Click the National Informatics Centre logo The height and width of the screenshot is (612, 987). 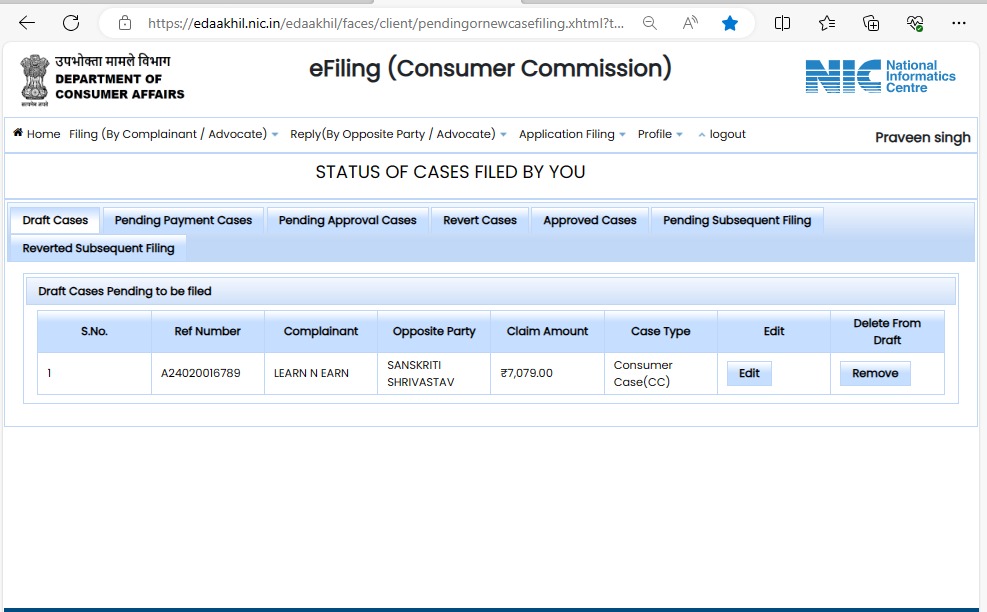(880, 76)
